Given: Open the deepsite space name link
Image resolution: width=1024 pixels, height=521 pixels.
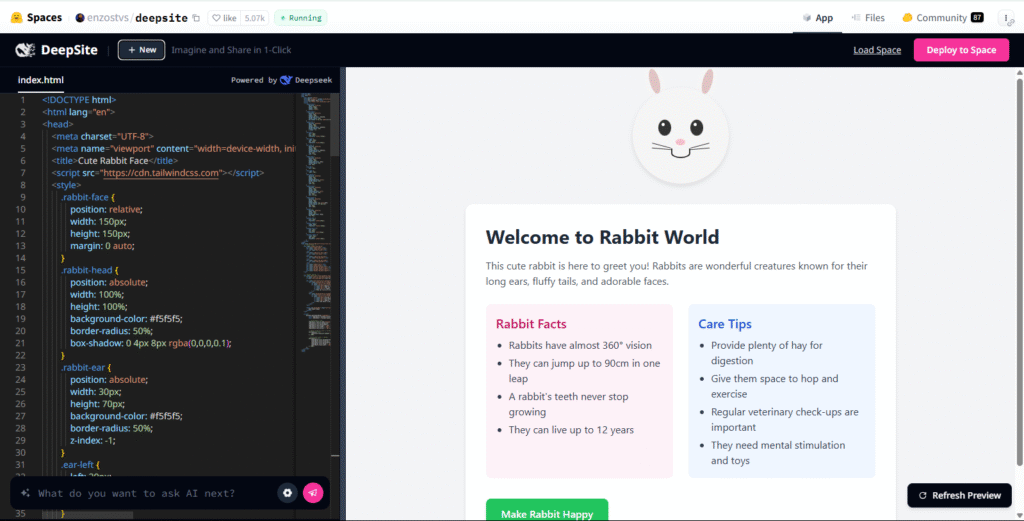Looking at the screenshot, I should click(x=161, y=18).
